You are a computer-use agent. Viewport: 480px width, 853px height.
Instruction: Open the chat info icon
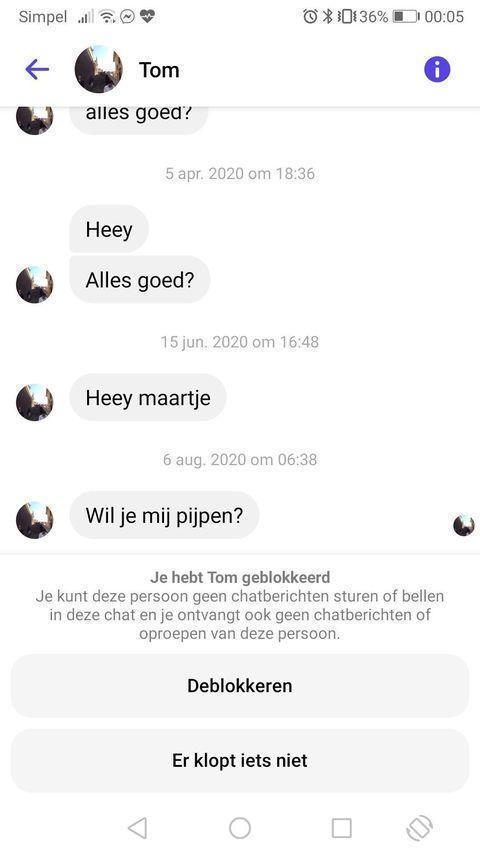tap(437, 70)
